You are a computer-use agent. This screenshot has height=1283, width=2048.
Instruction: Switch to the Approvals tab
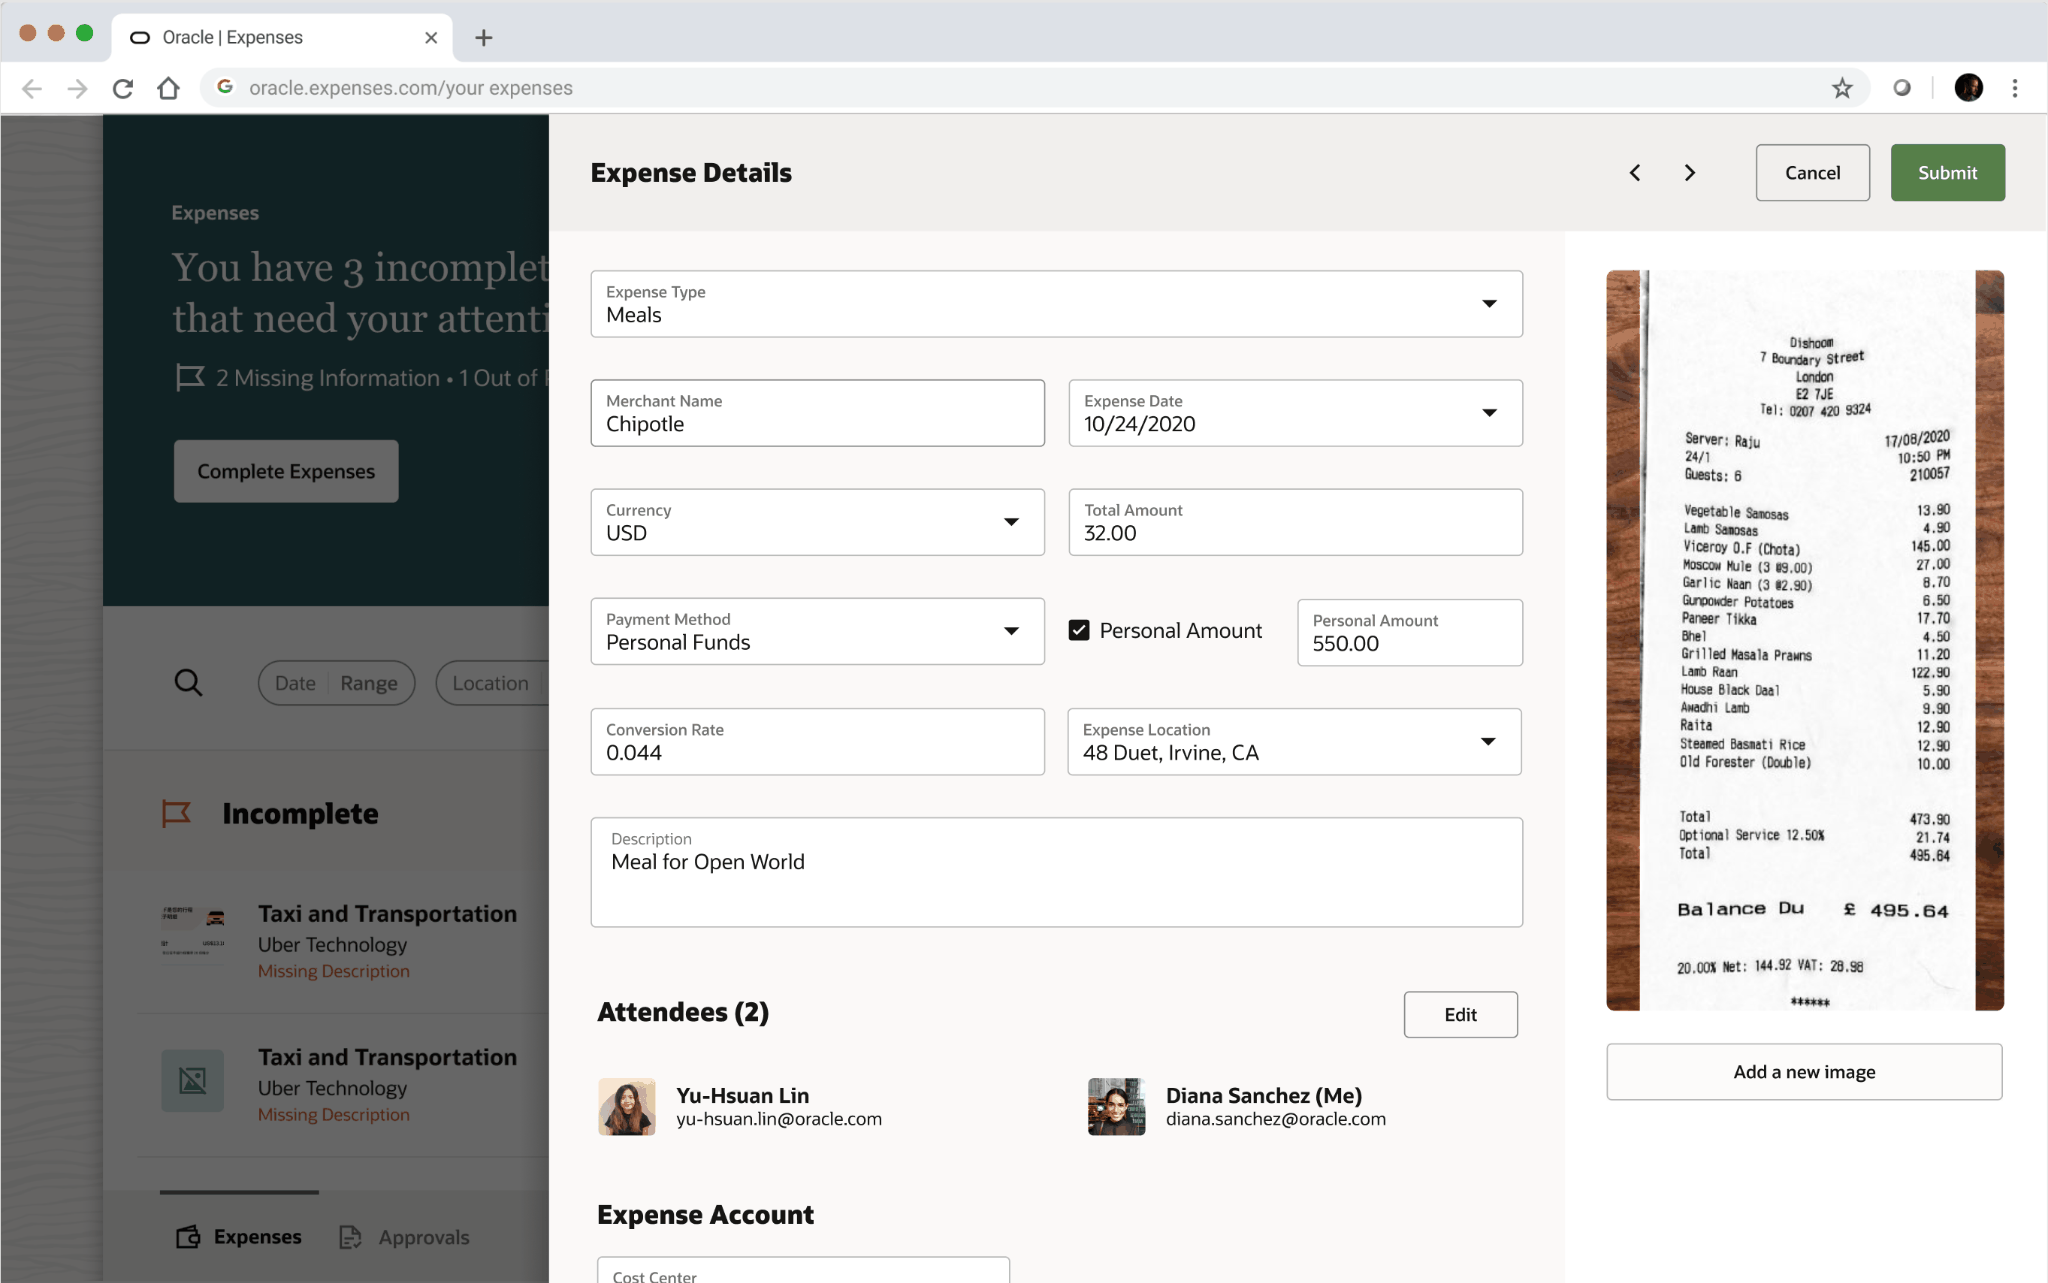tap(404, 1237)
